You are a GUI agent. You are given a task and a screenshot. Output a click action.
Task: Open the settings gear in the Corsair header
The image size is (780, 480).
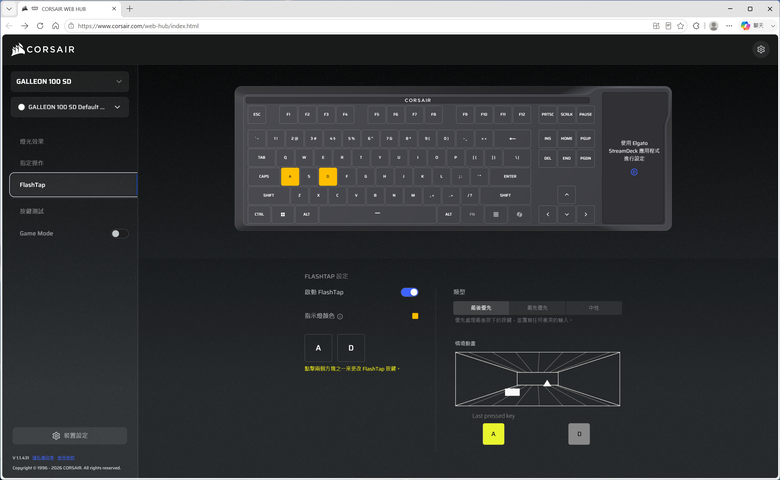pyautogui.click(x=761, y=49)
